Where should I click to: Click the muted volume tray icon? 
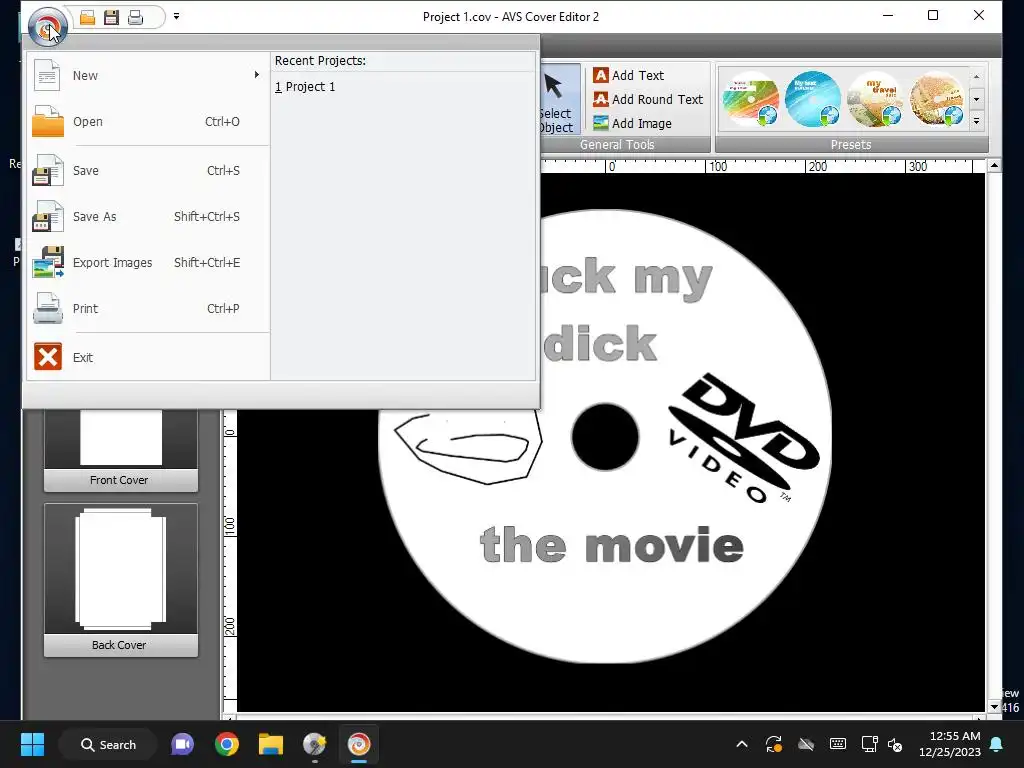pyautogui.click(x=895, y=744)
